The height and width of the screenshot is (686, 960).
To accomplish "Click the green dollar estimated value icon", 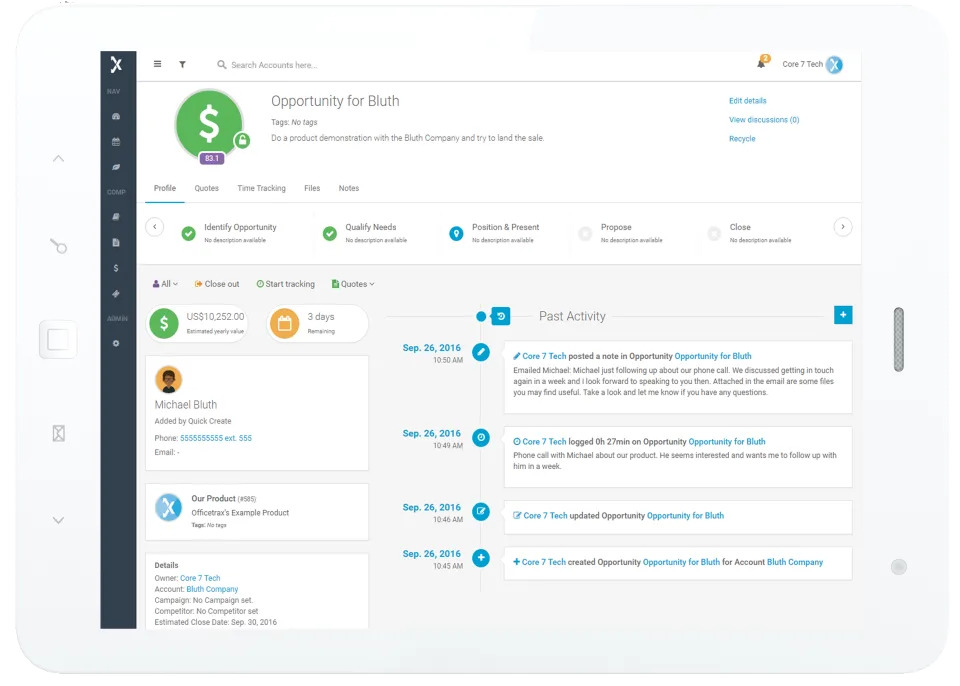I will pos(164,323).
